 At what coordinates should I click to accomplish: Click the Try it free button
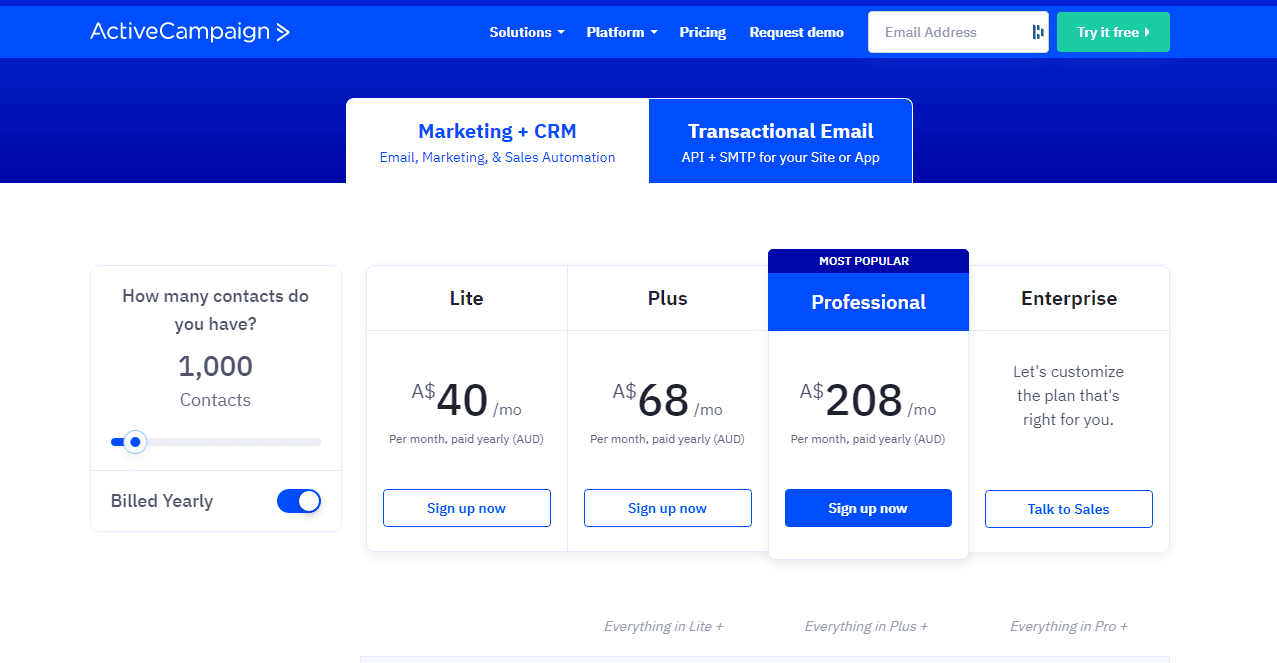(x=1113, y=32)
